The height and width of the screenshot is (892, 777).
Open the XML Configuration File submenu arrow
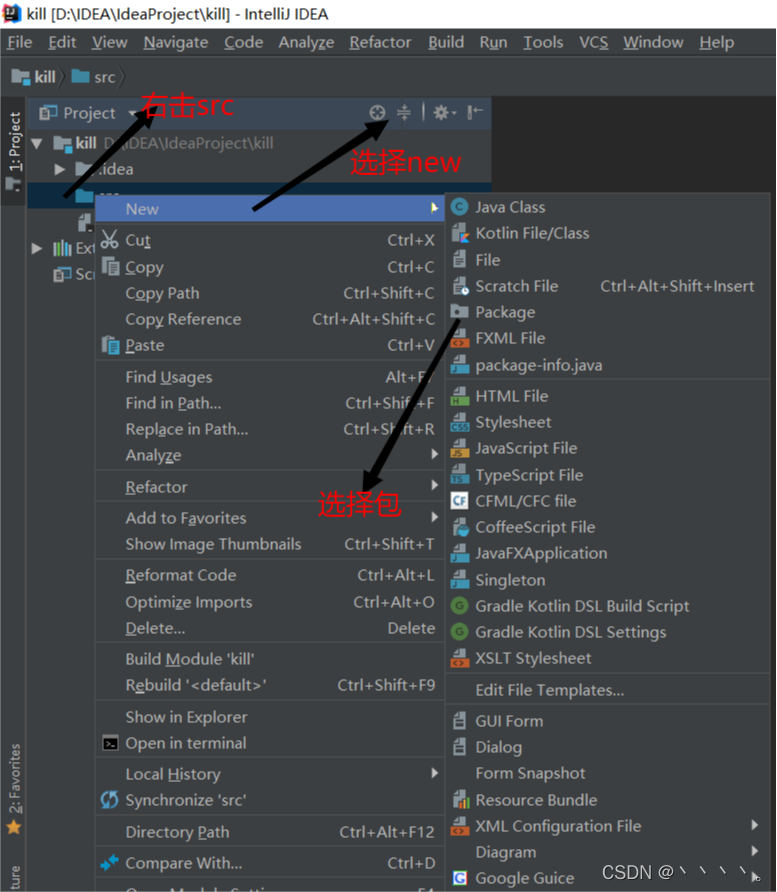pyautogui.click(x=754, y=825)
